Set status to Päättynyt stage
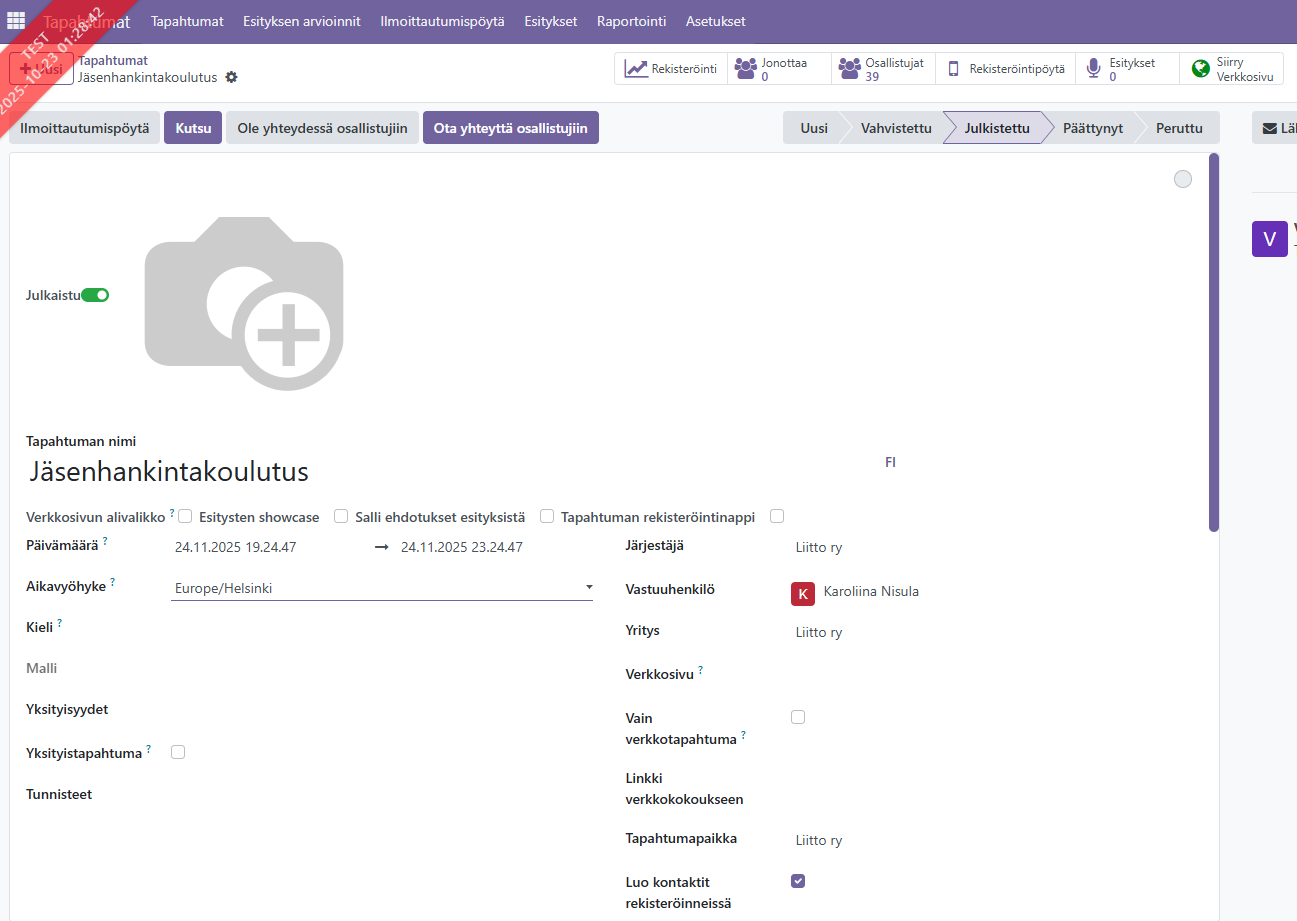The width and height of the screenshot is (1297, 921). pos(1093,128)
